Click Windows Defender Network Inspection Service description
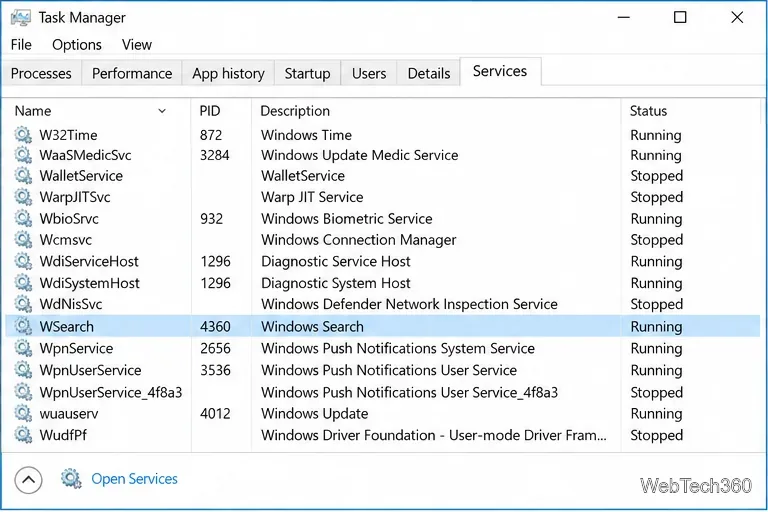 409,304
